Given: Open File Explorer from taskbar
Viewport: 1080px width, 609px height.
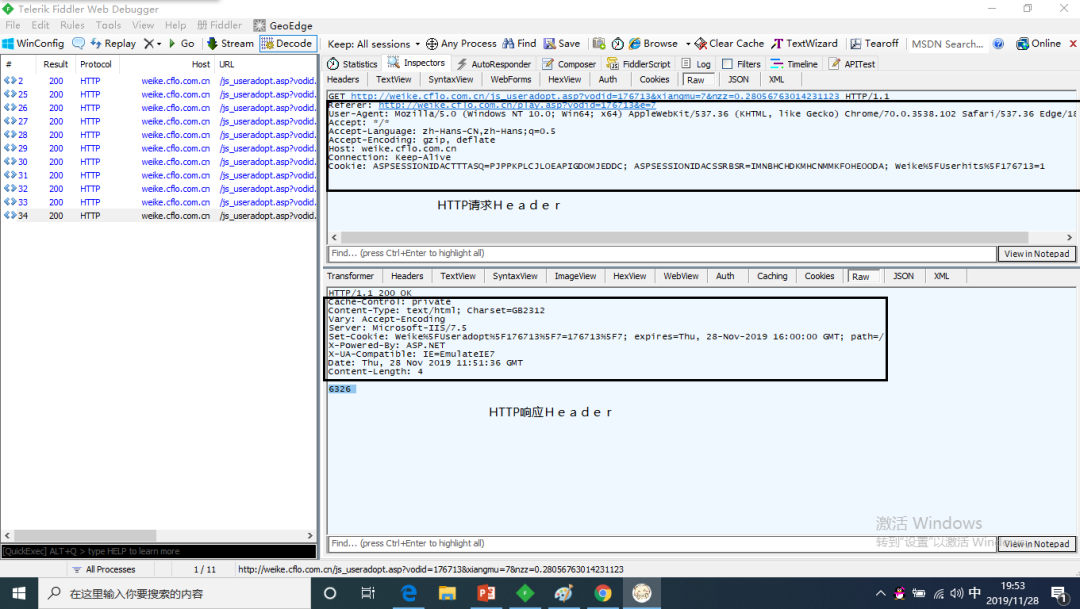Looking at the screenshot, I should click(447, 593).
